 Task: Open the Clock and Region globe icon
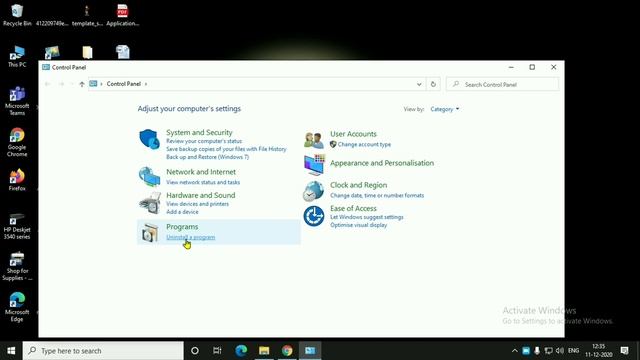click(313, 191)
